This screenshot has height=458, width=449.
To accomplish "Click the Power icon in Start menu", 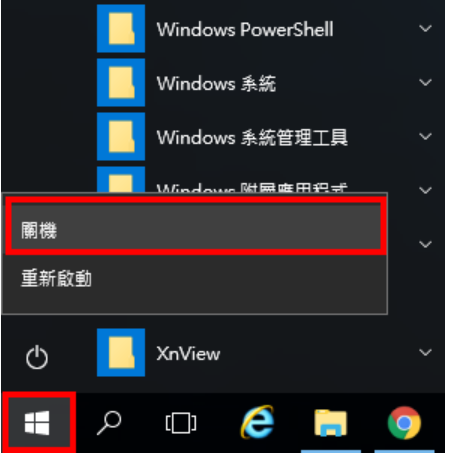I will (37, 357).
